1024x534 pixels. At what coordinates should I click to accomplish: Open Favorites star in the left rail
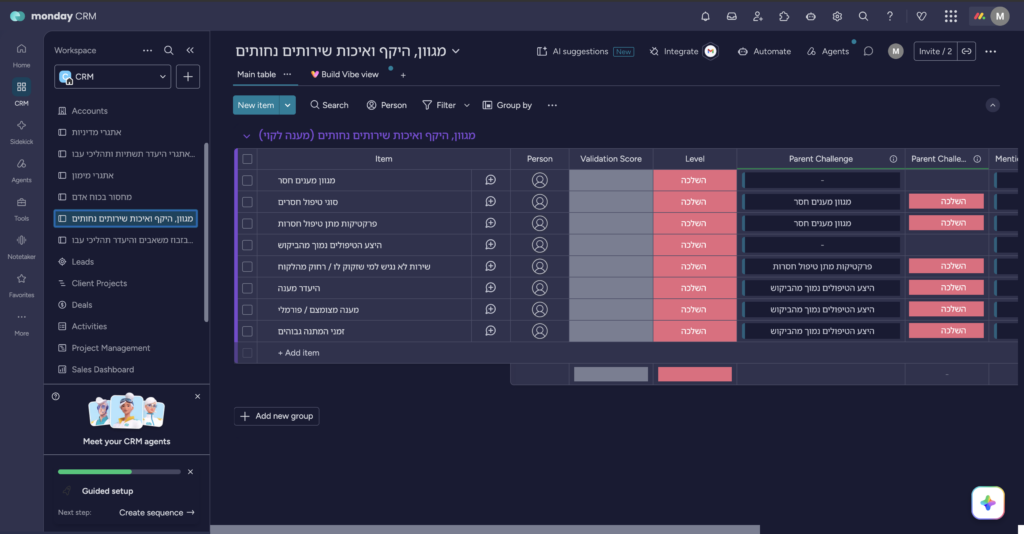click(22, 285)
